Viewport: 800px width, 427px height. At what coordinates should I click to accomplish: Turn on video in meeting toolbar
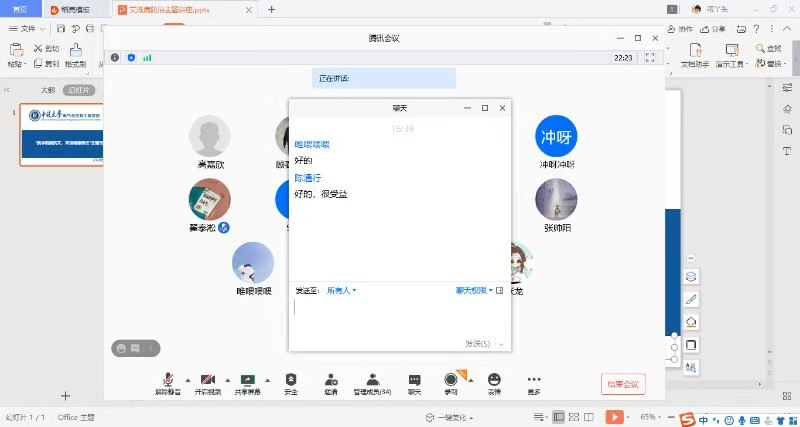pyautogui.click(x=207, y=380)
